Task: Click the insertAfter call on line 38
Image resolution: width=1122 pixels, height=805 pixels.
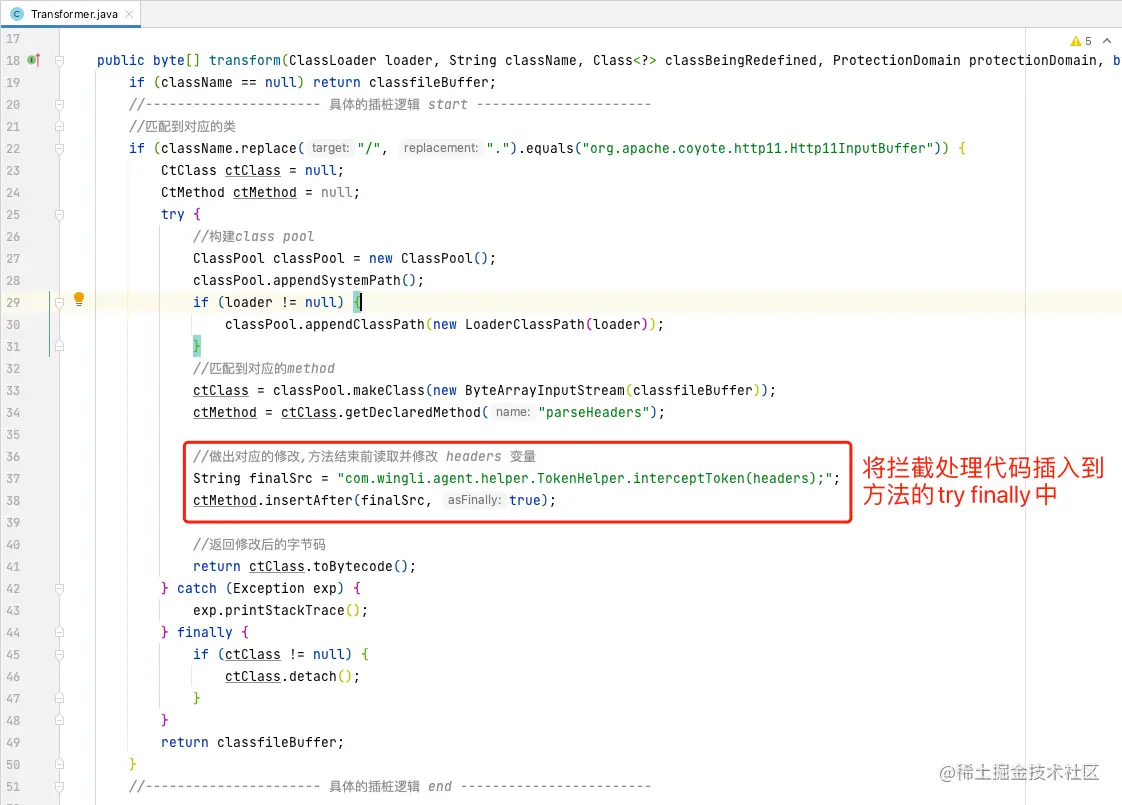Action: [308, 500]
